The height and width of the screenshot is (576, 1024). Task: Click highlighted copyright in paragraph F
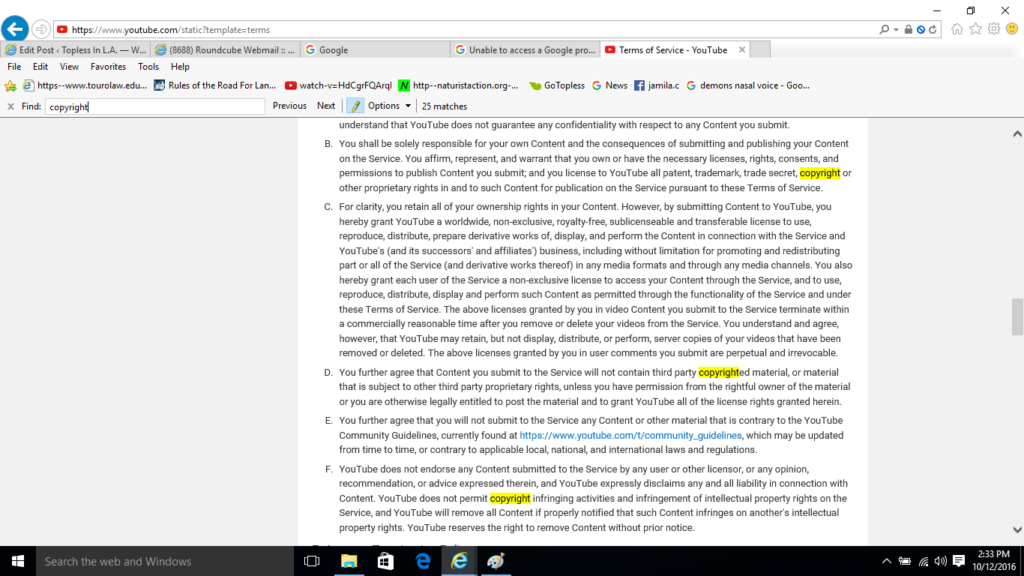(x=510, y=498)
